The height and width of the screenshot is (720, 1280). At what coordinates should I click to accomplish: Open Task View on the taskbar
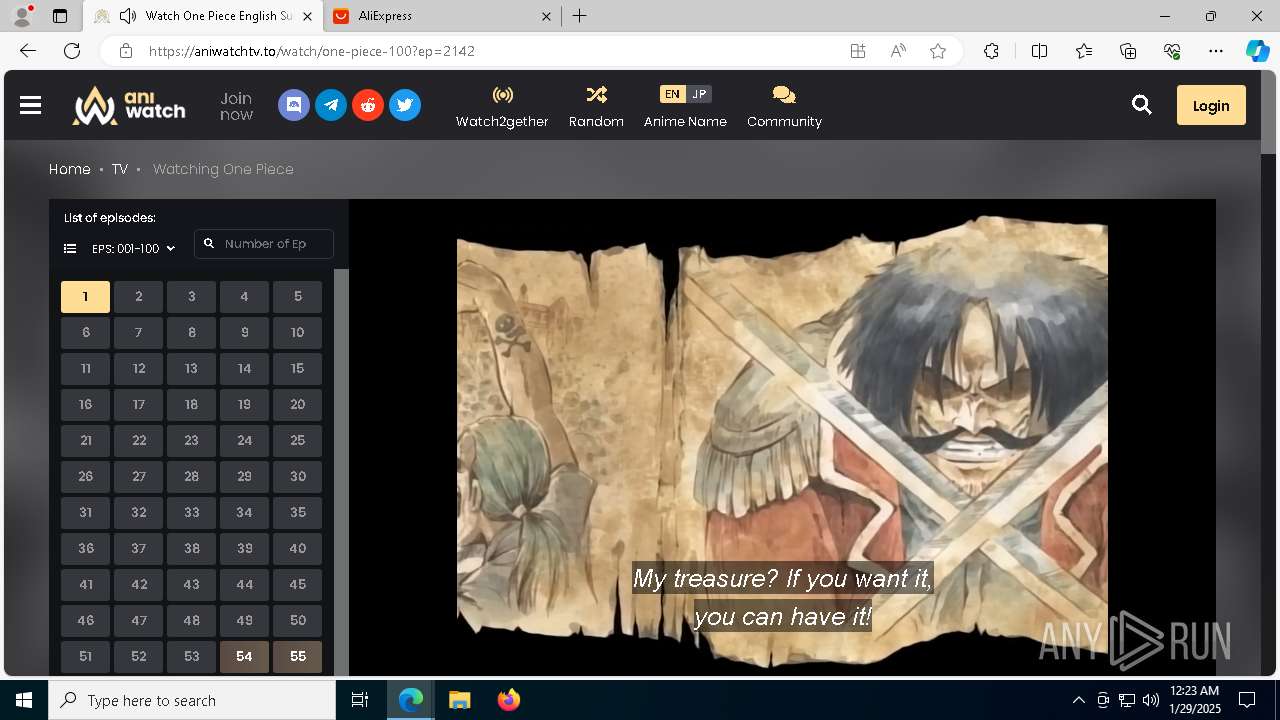pos(360,700)
